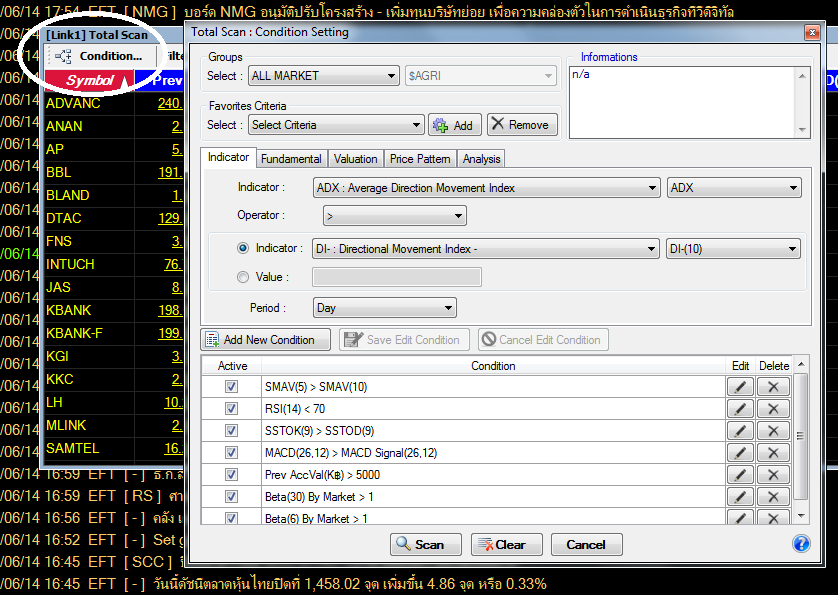The height and width of the screenshot is (595, 838).
Task: Edit the SSTOK(9) > SSTOD(9) condition
Action: tap(740, 431)
